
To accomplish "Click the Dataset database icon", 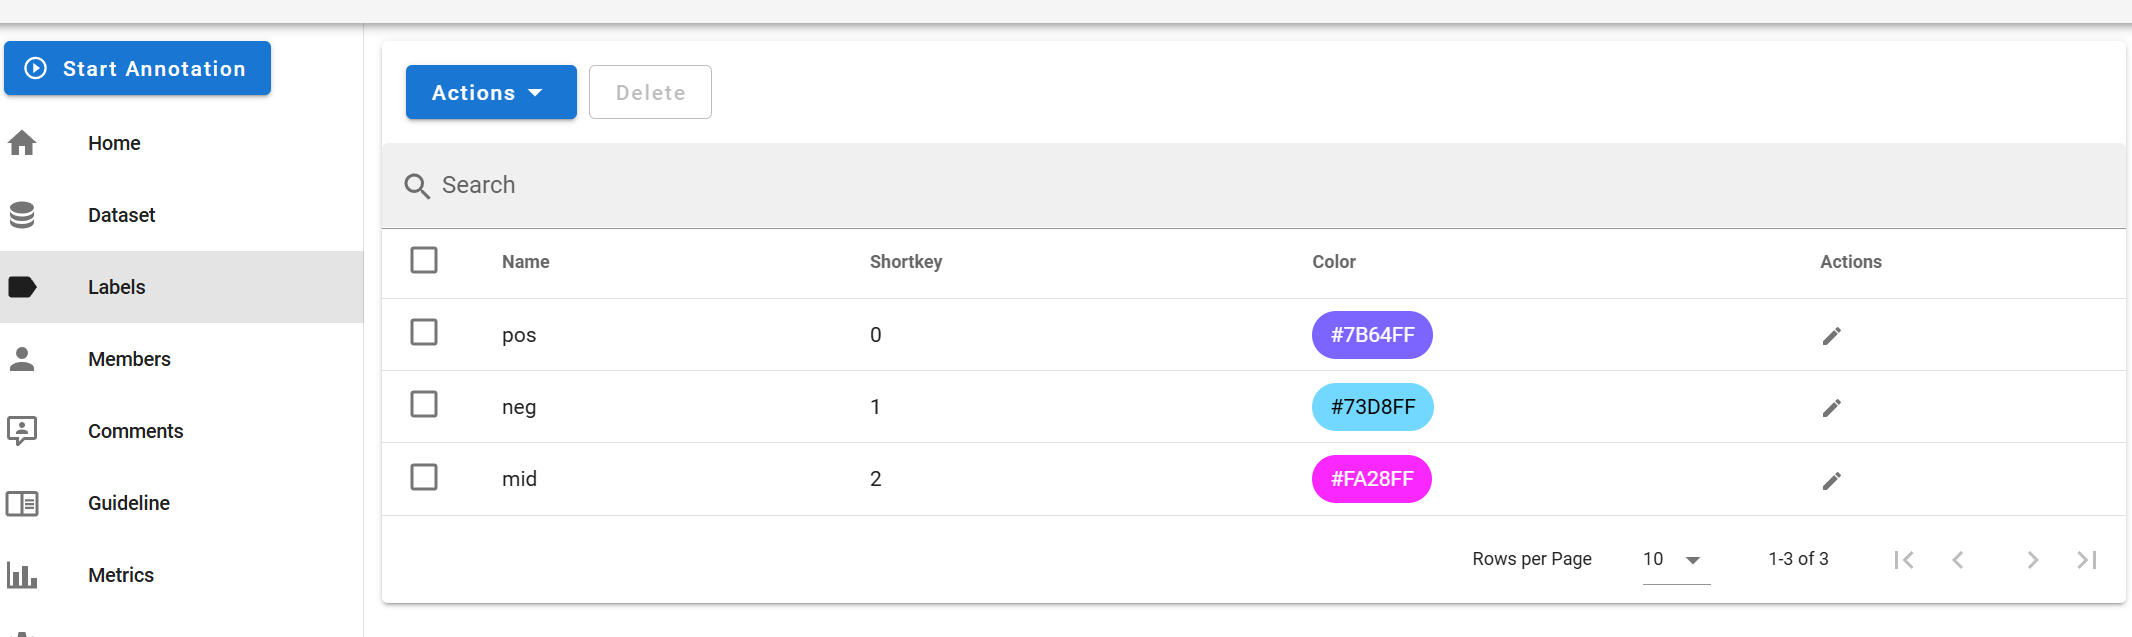I will [x=22, y=215].
